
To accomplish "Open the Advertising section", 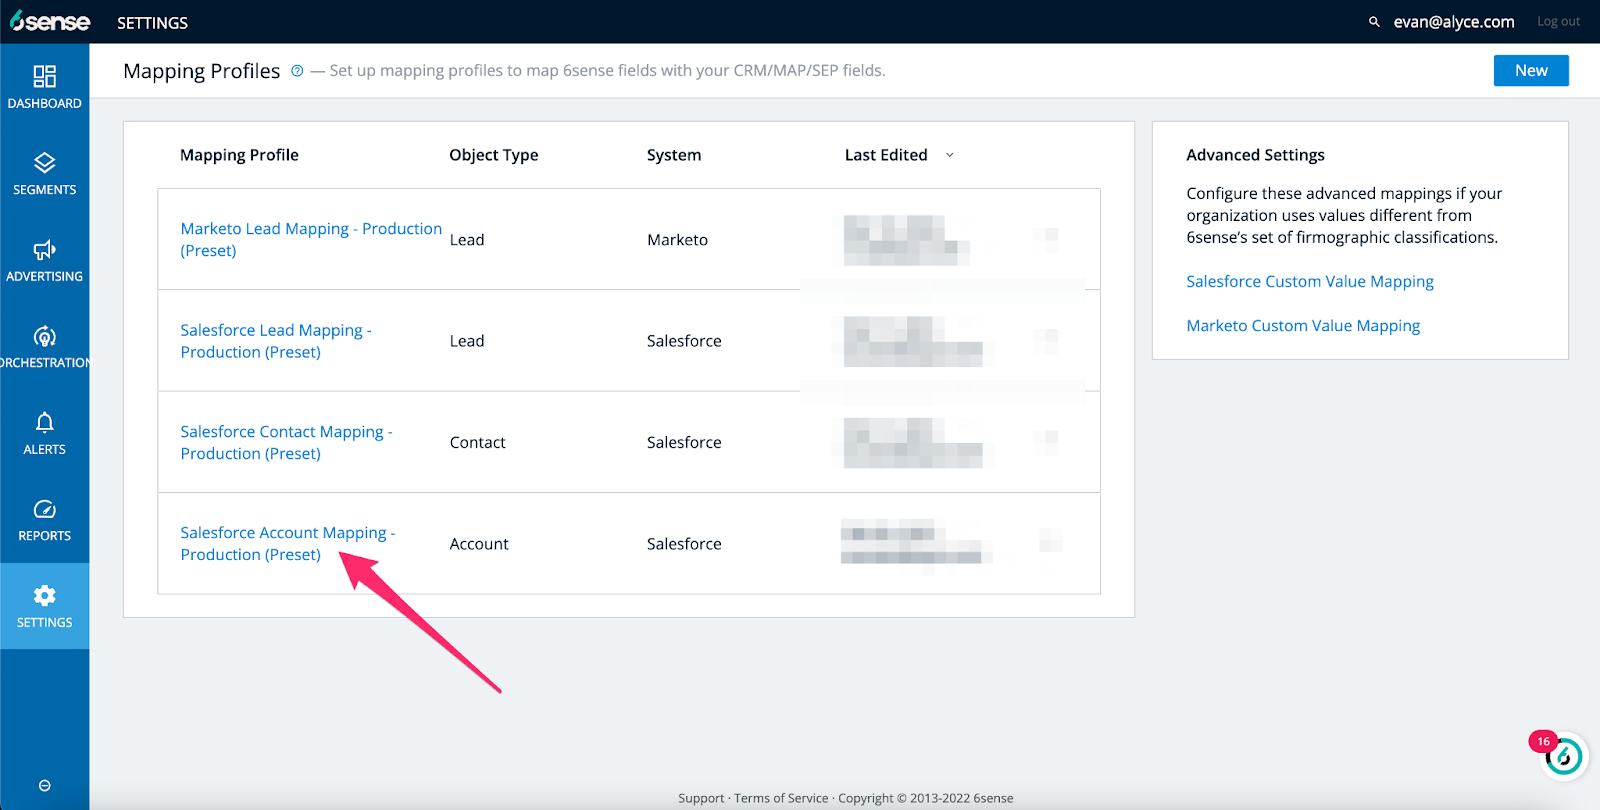I will [44, 260].
